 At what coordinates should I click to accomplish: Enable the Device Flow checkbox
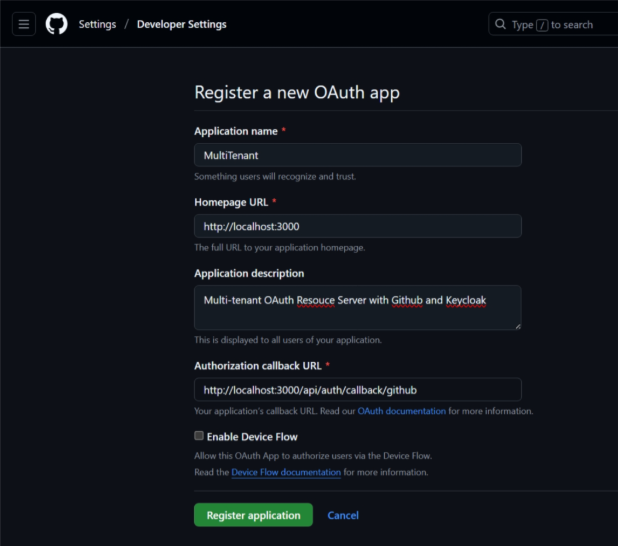click(x=199, y=436)
